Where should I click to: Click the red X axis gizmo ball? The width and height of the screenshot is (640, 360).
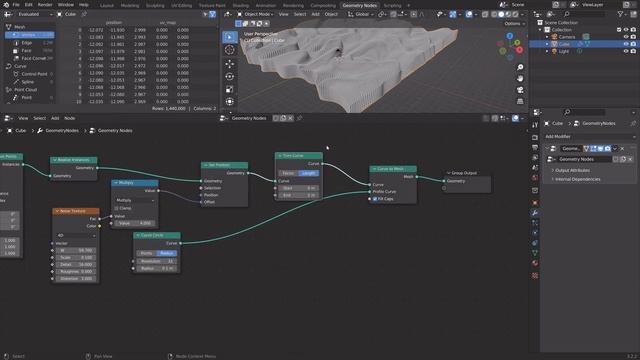click(x=520, y=50)
